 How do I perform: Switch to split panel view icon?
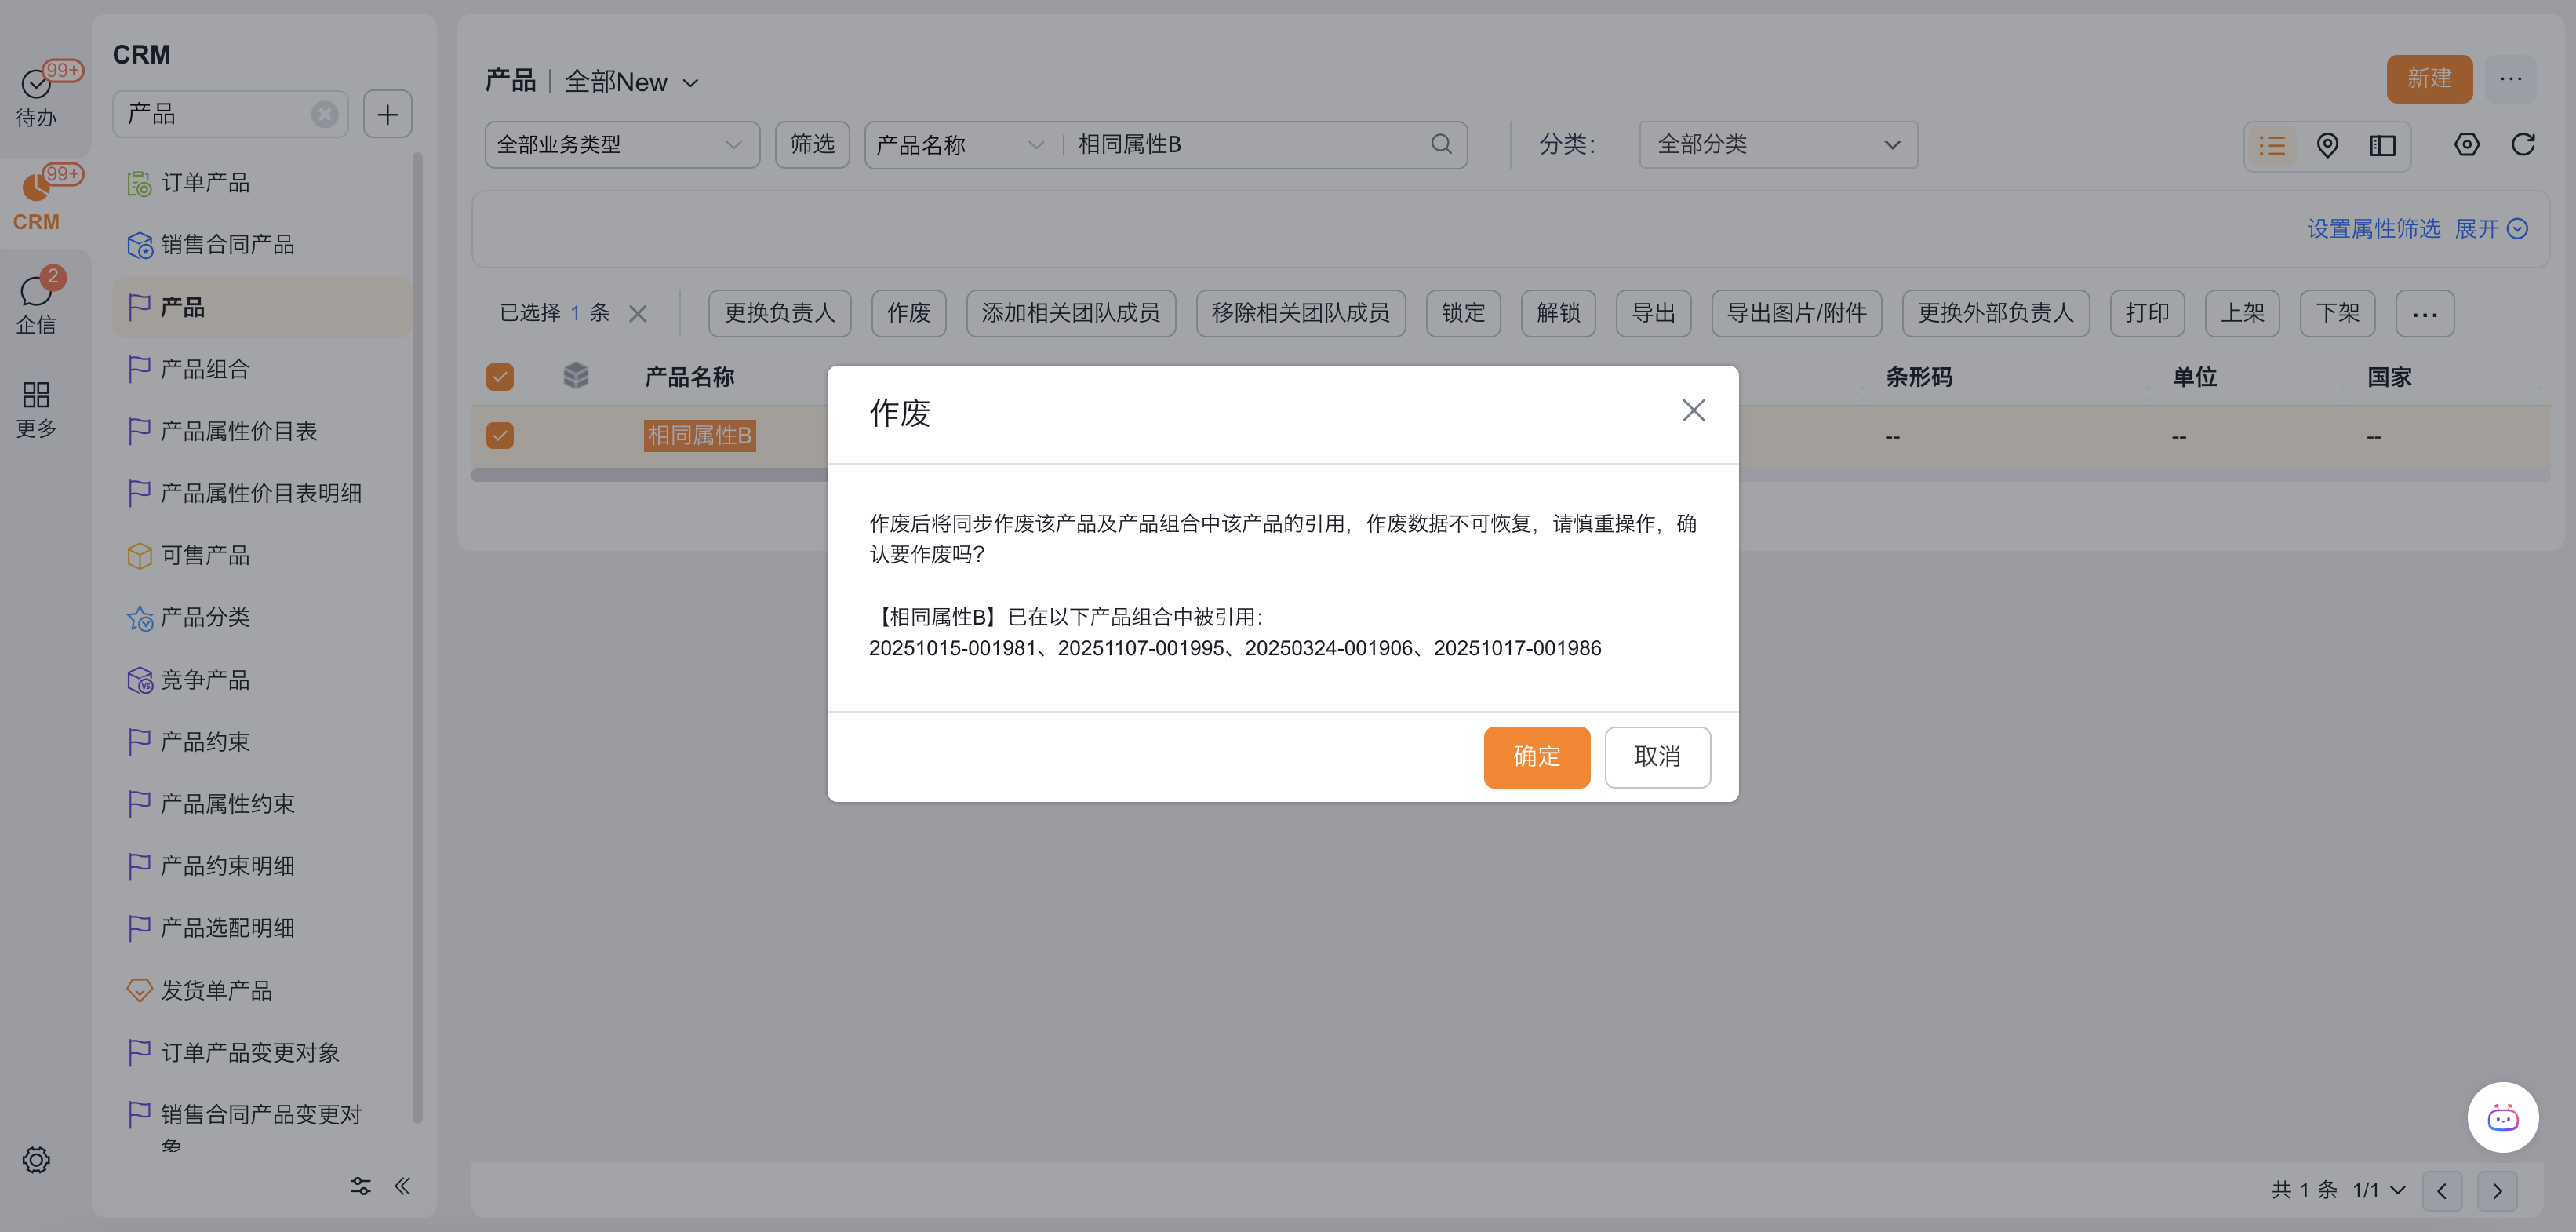click(x=2382, y=146)
